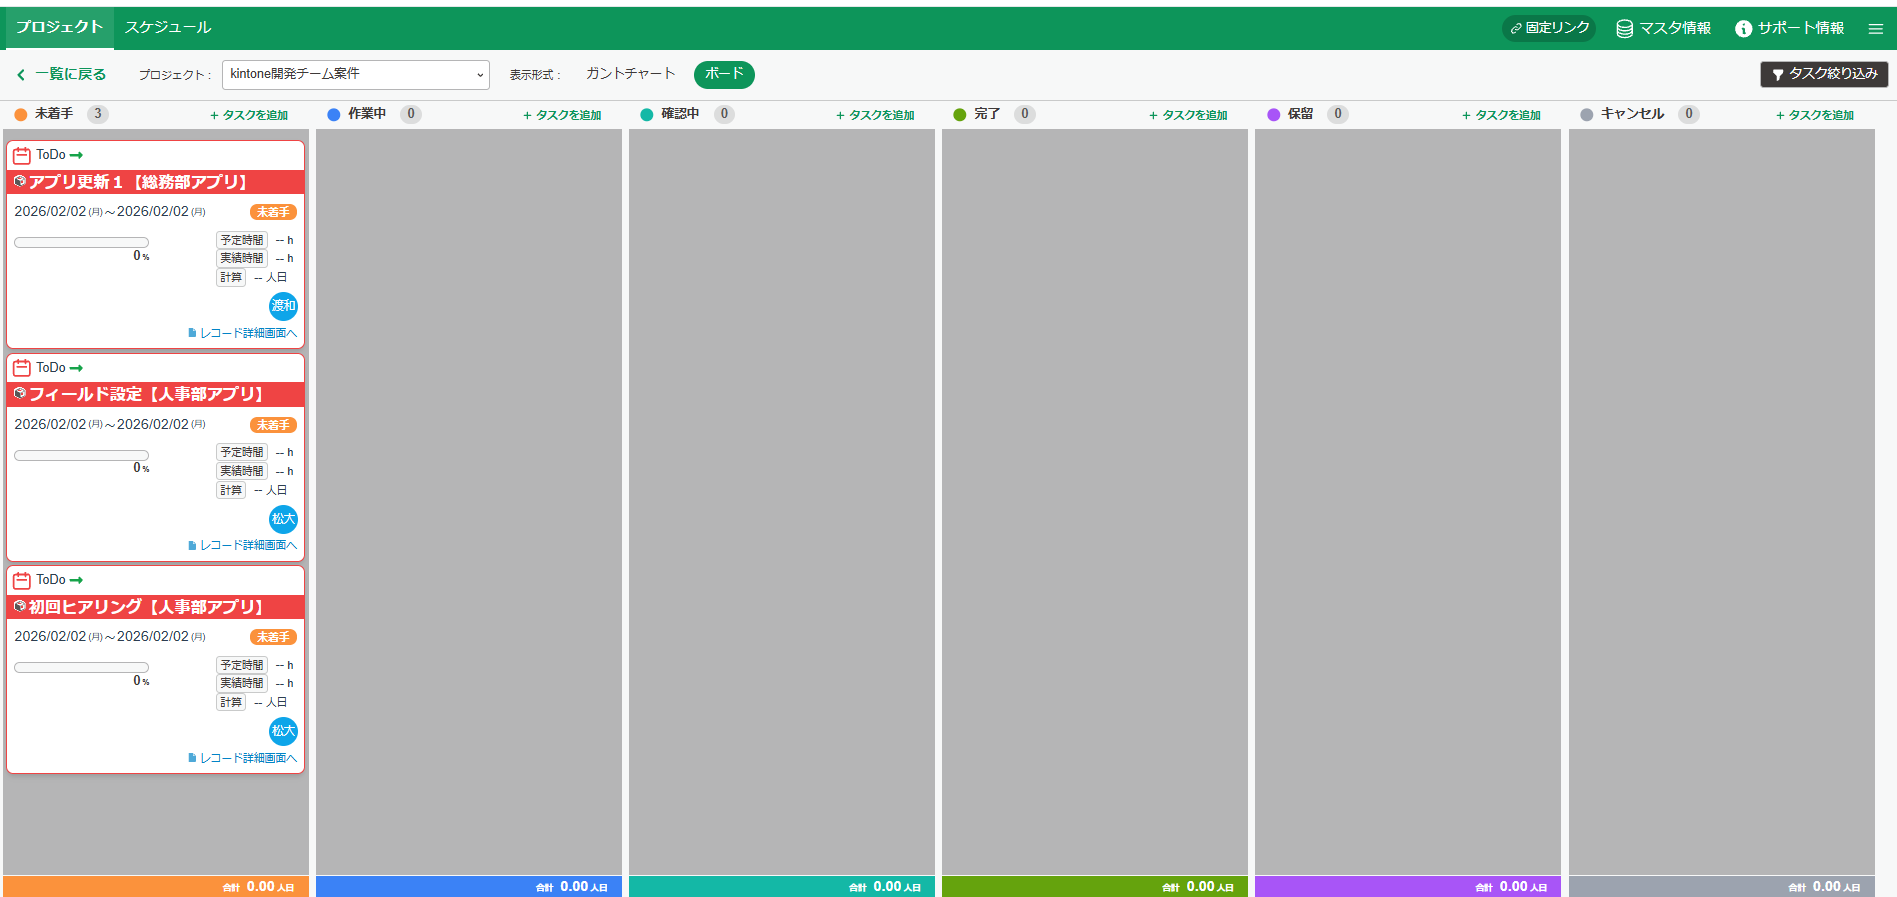Go back via 一覧に戻る
Image resolution: width=1897 pixels, height=897 pixels.
coord(62,74)
